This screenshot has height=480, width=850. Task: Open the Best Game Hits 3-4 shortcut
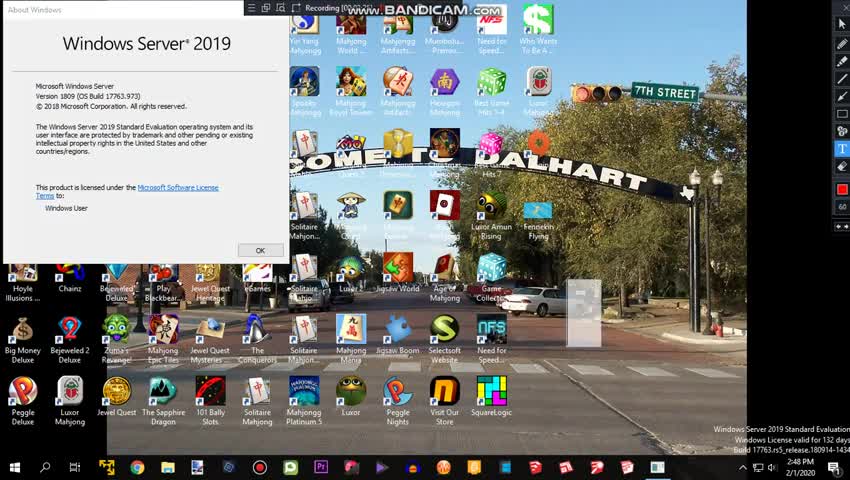491,92
